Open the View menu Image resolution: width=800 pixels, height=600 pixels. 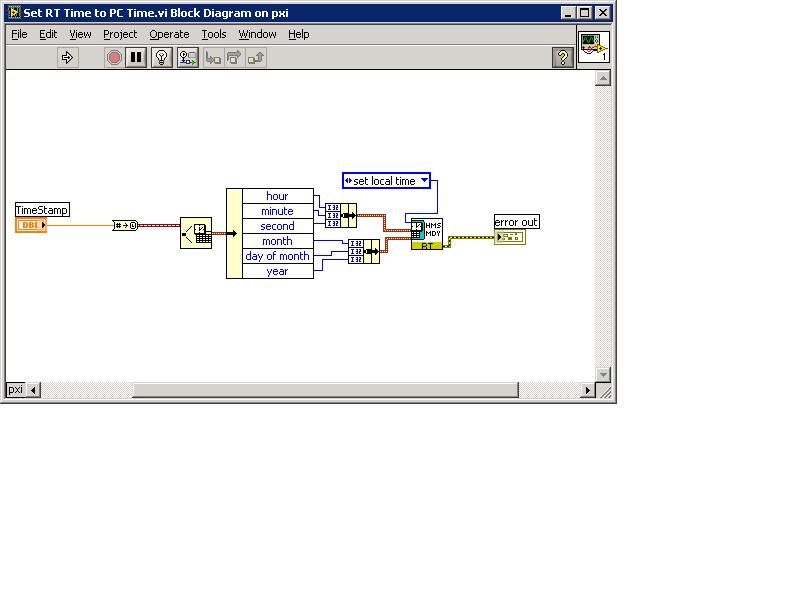pyautogui.click(x=80, y=34)
